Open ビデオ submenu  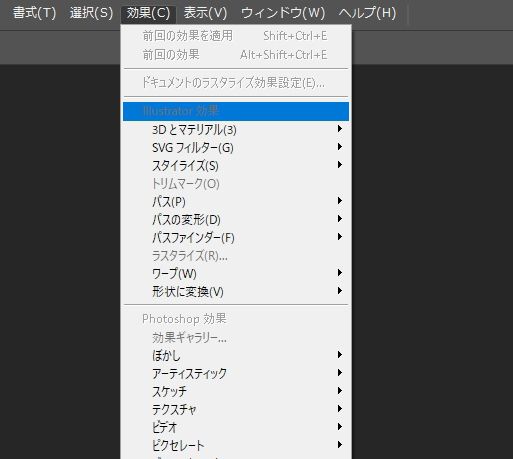pyautogui.click(x=236, y=428)
